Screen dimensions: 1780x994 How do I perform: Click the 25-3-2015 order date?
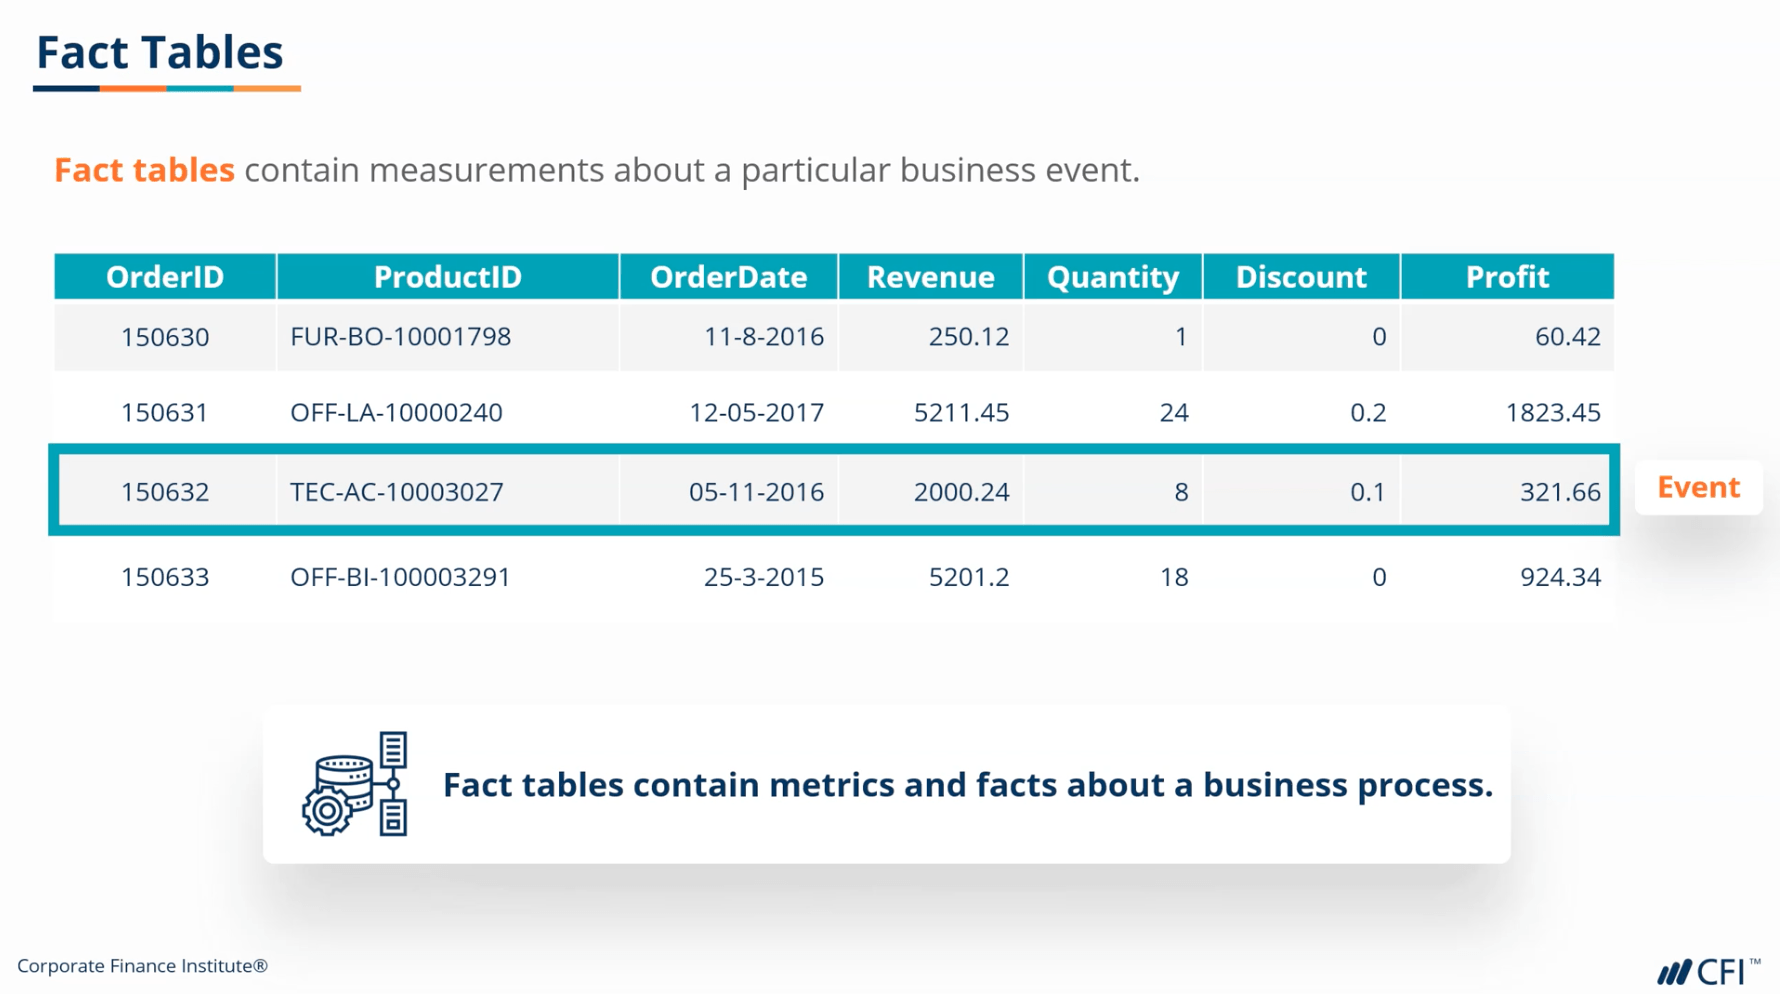[x=763, y=577]
